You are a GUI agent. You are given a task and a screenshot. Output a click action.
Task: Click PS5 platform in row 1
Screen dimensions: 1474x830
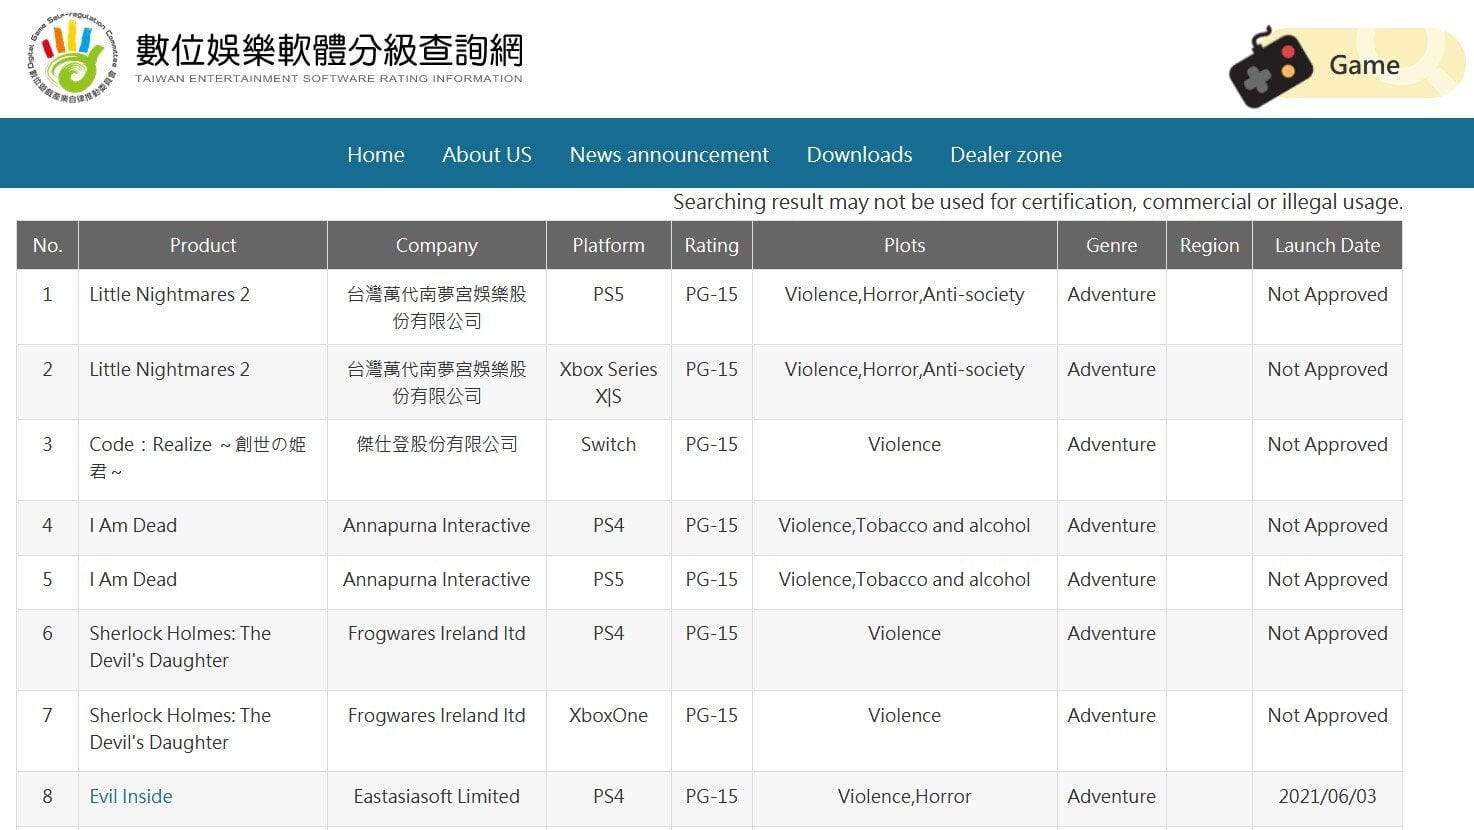pos(609,294)
